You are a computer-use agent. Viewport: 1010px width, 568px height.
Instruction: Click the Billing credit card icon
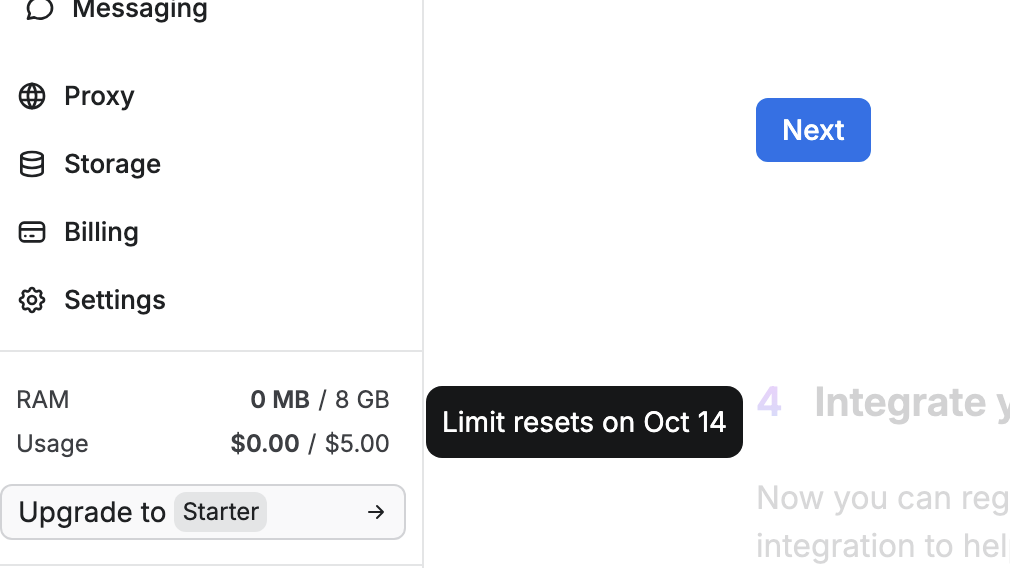click(x=32, y=232)
